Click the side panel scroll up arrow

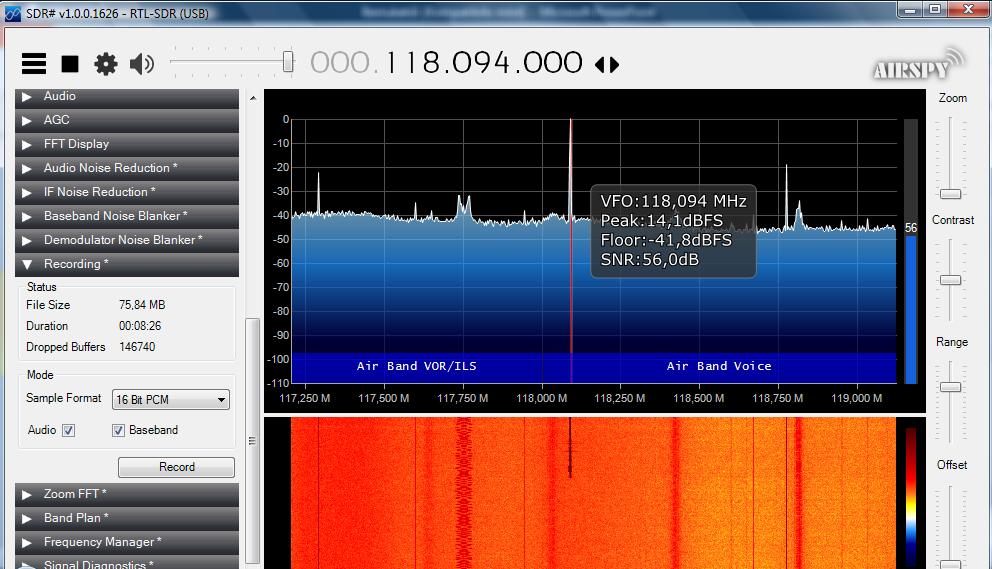click(253, 98)
